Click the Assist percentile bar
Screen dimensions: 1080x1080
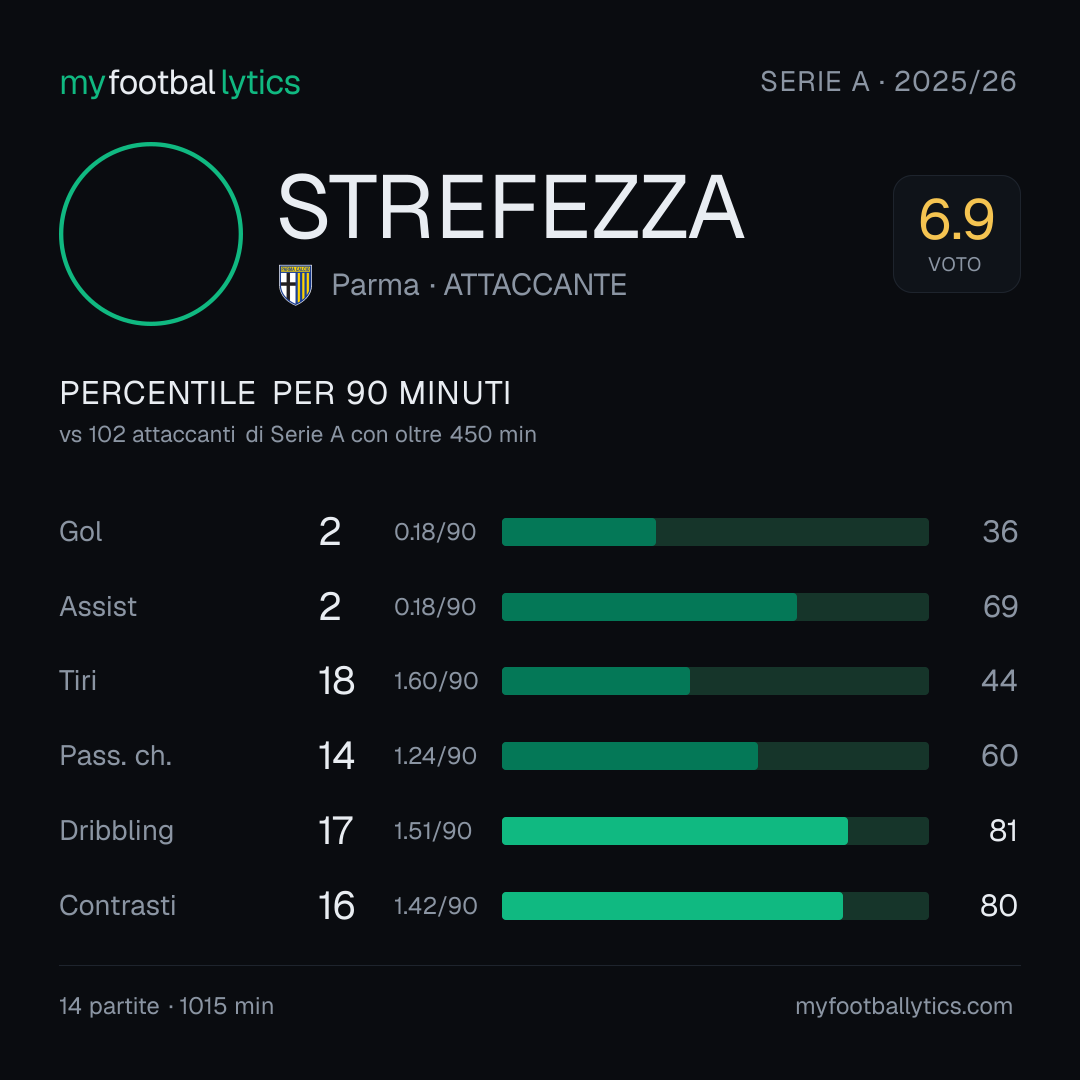pyautogui.click(x=715, y=607)
